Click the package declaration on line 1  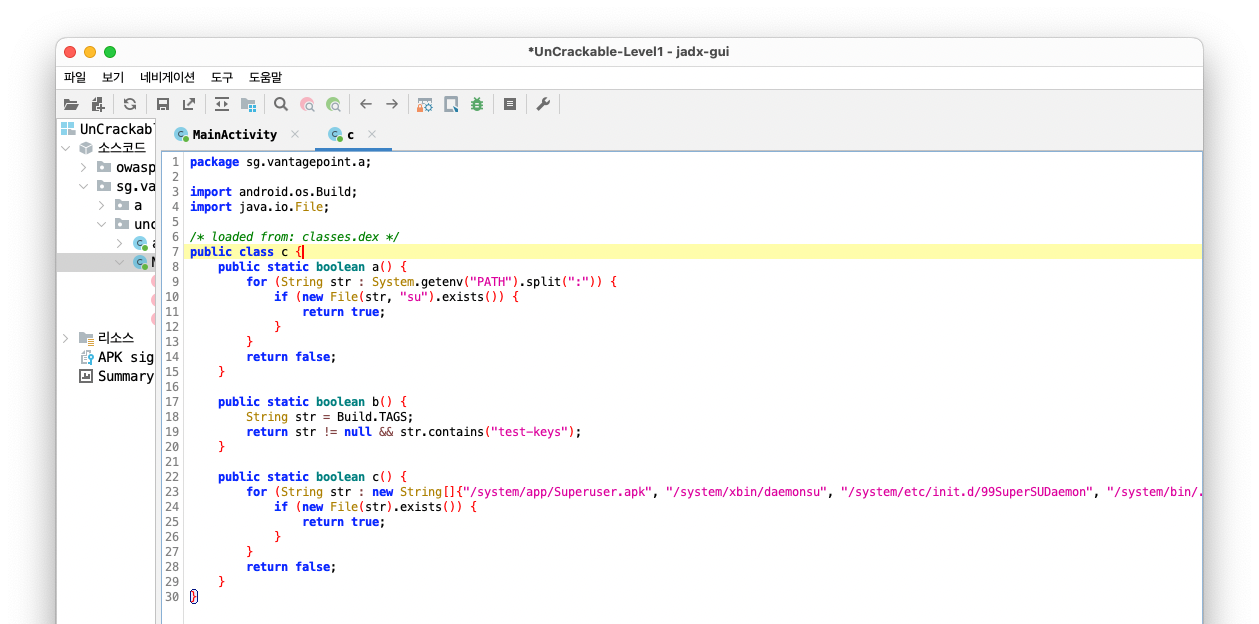click(280, 162)
